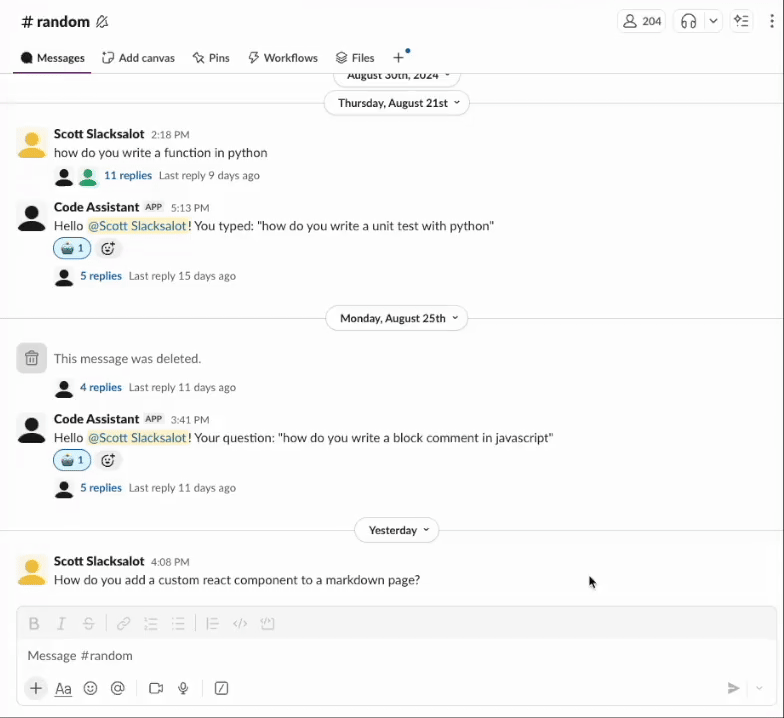
Task: Toggle bold formatting in the composer
Action: 34,624
